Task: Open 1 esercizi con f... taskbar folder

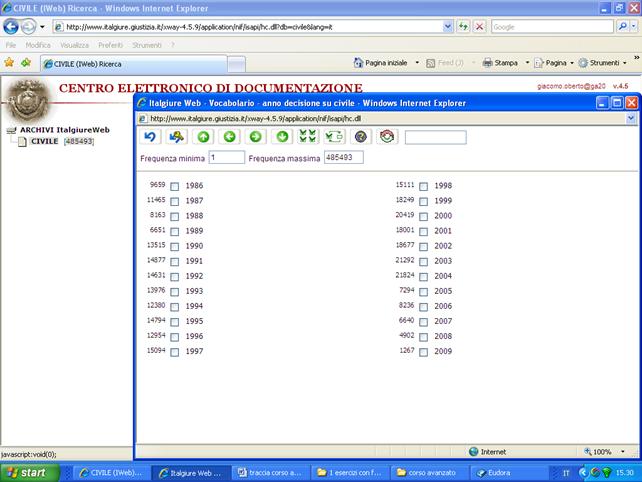Action: coord(349,473)
